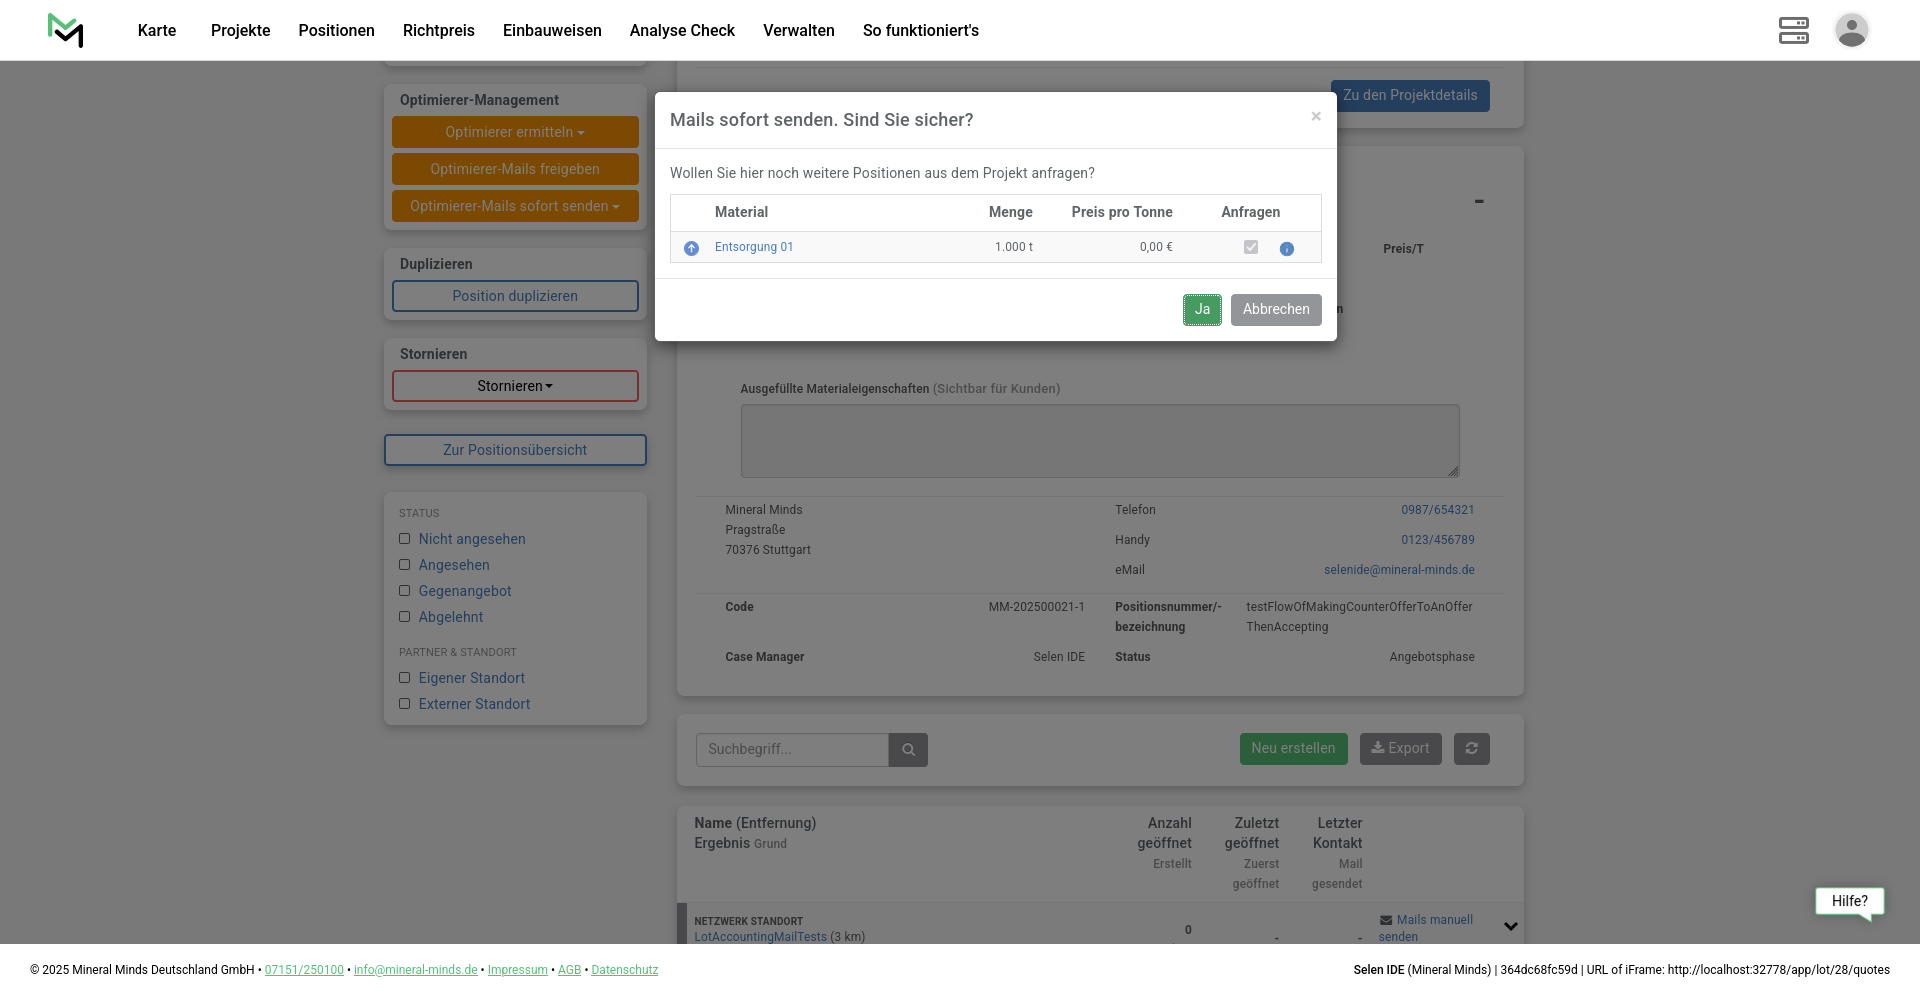
Task: Check the Nicht angesehen status filter
Action: click(405, 539)
